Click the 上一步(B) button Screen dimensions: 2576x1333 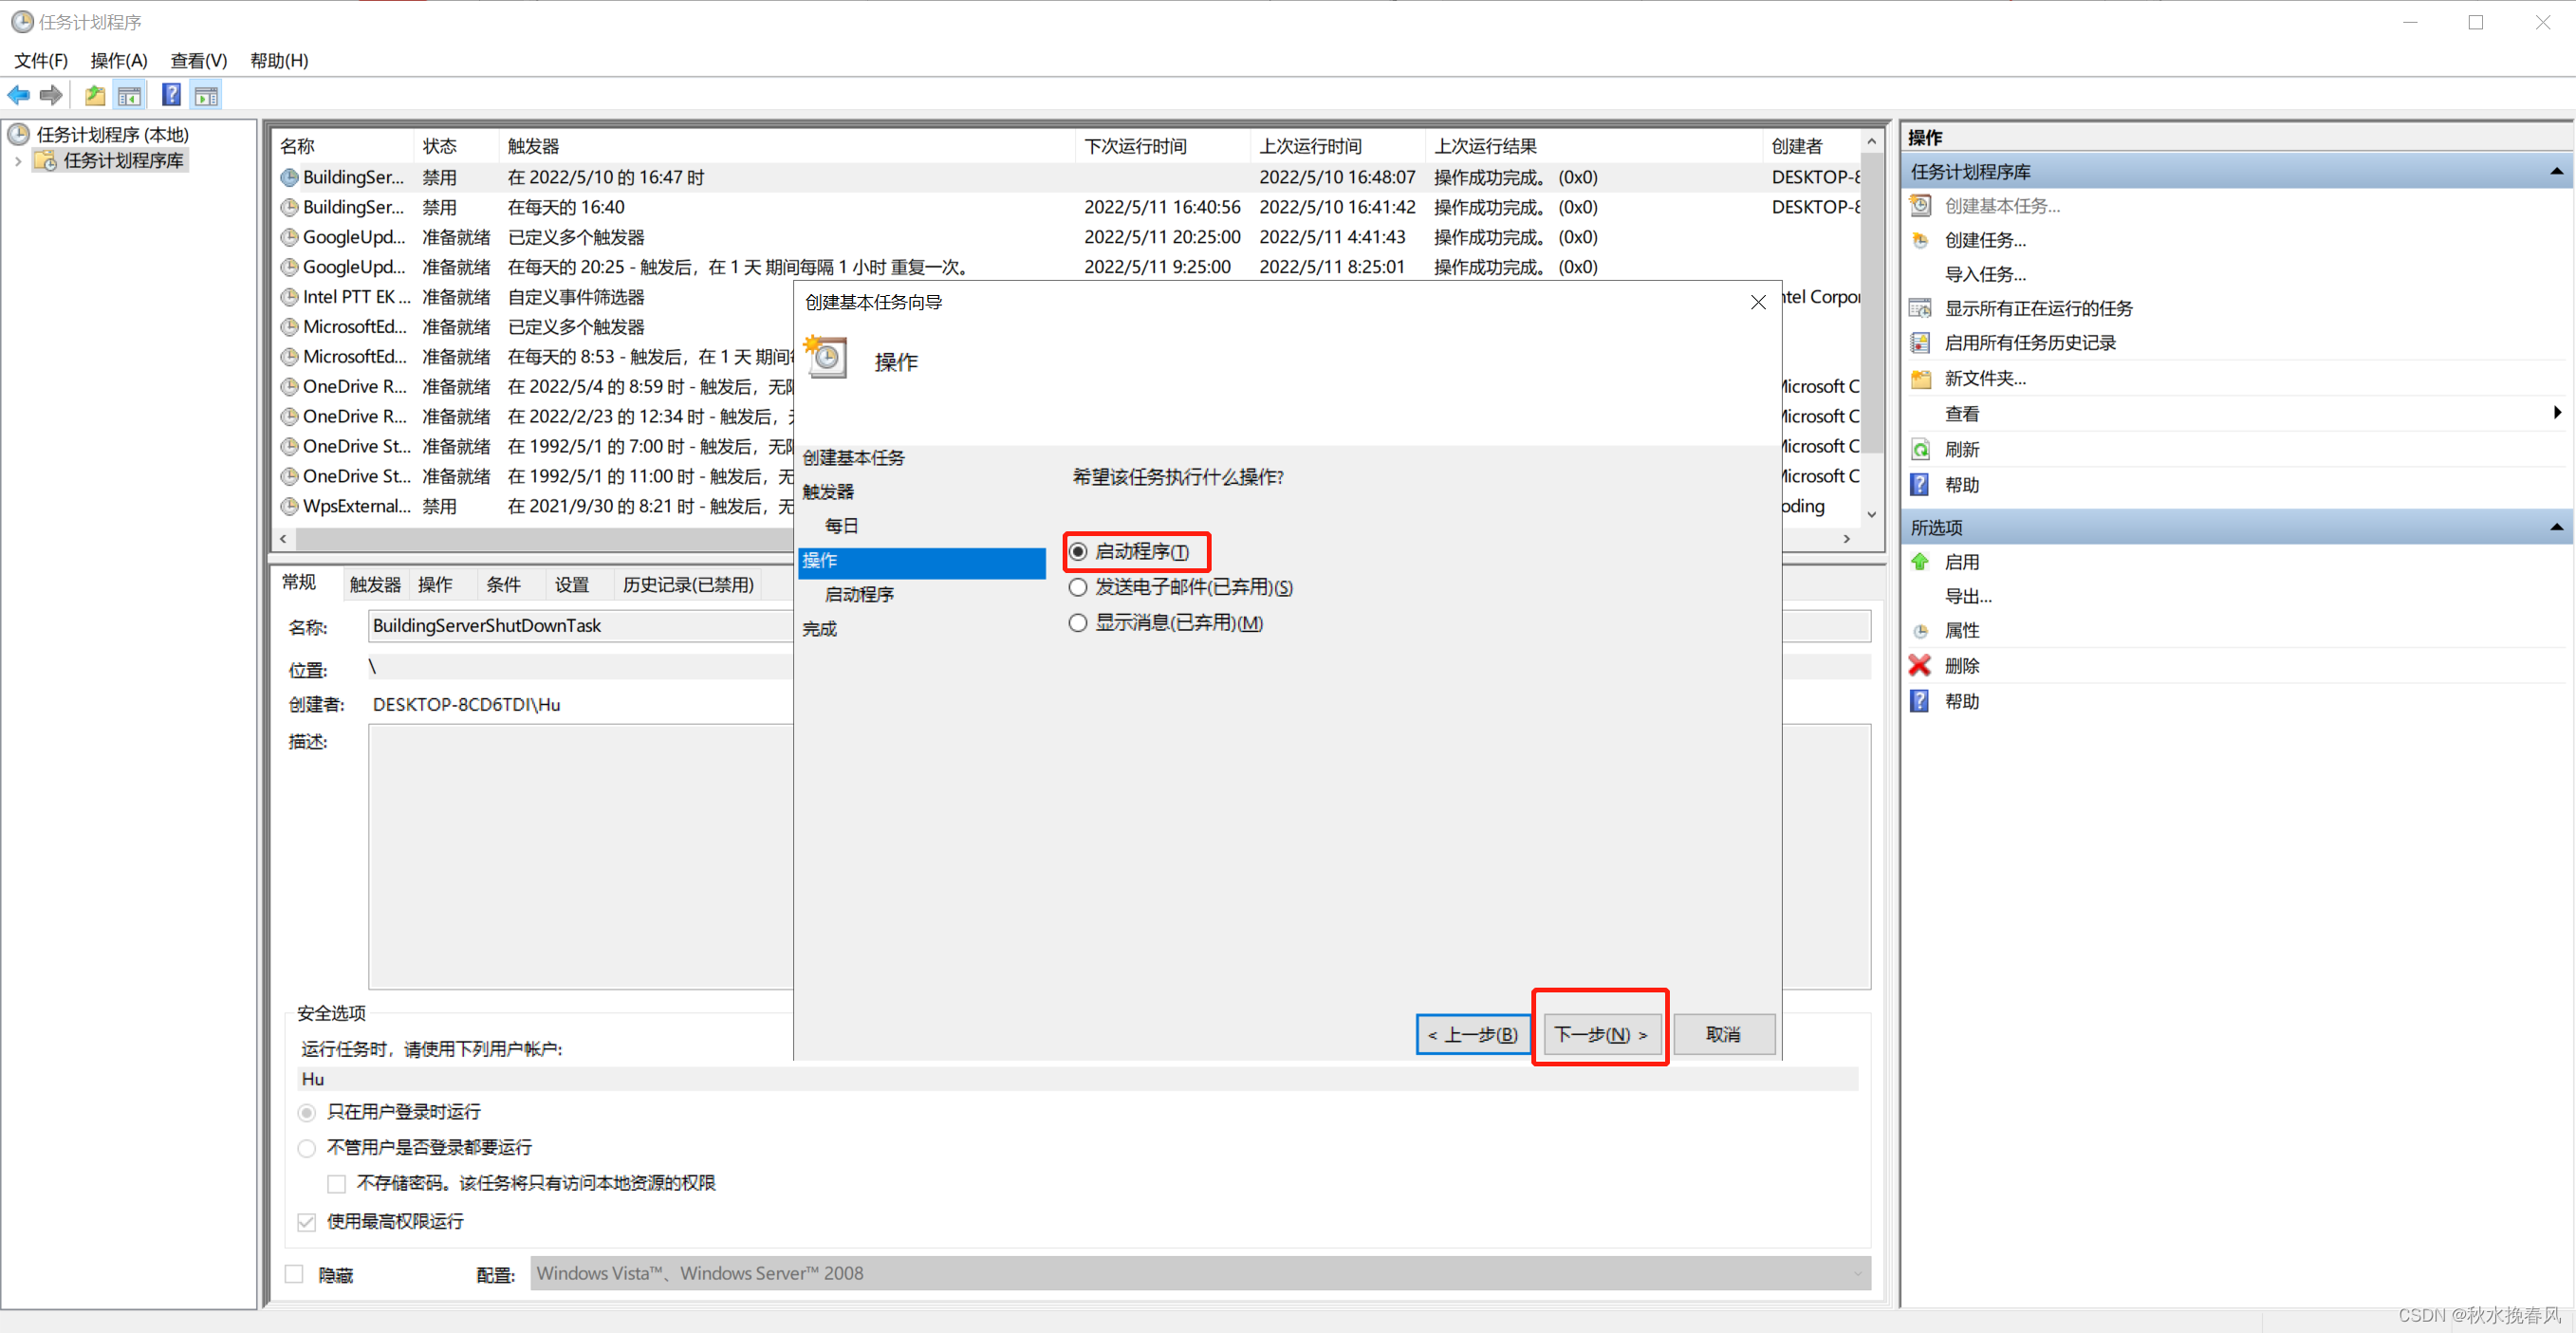click(x=1473, y=1034)
